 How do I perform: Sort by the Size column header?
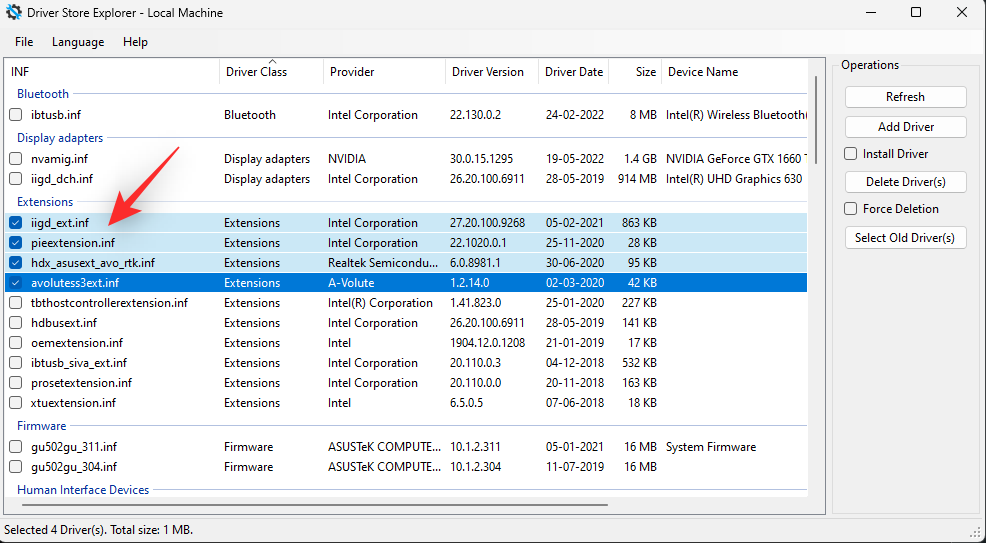[x=635, y=72]
